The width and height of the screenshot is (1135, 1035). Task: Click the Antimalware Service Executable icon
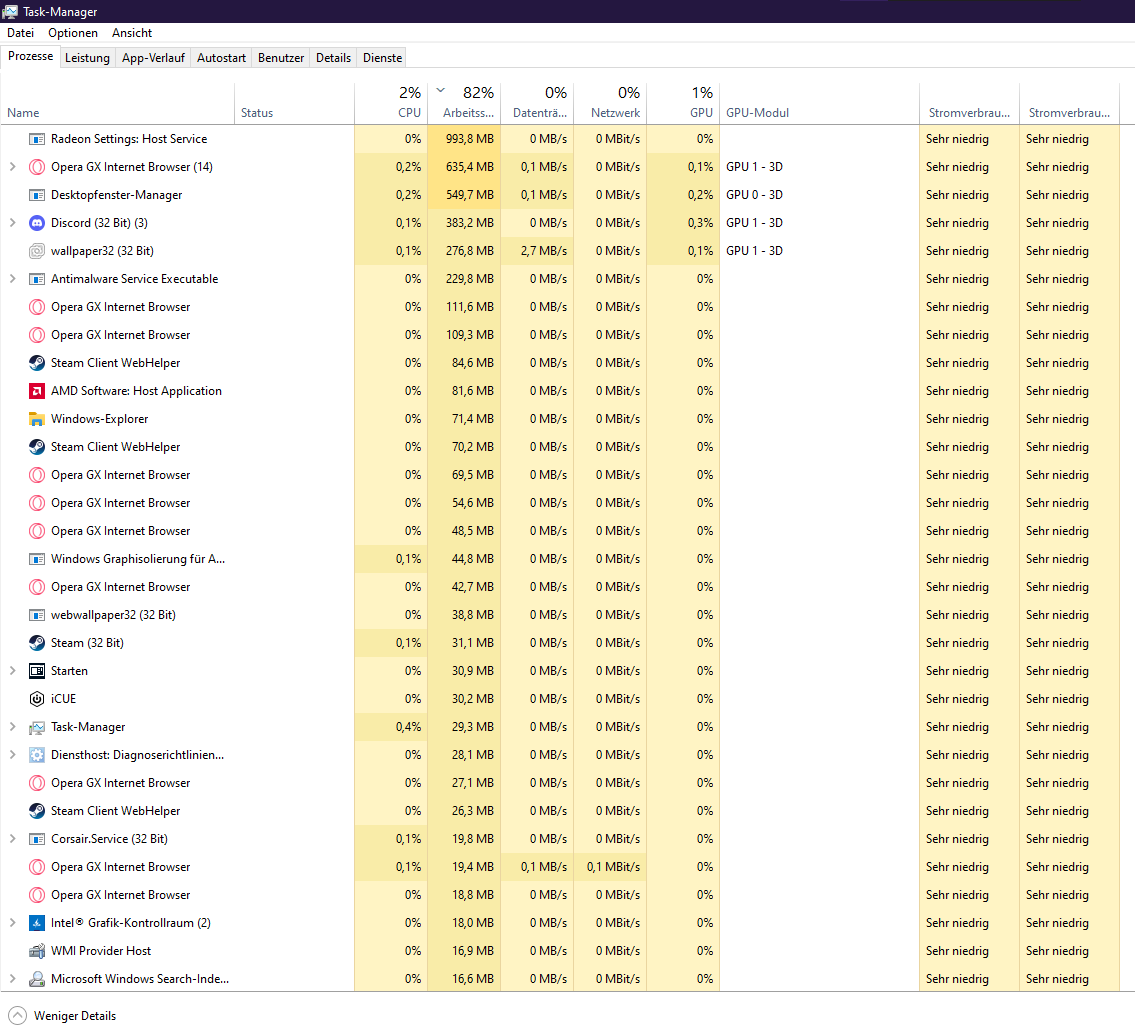point(37,279)
